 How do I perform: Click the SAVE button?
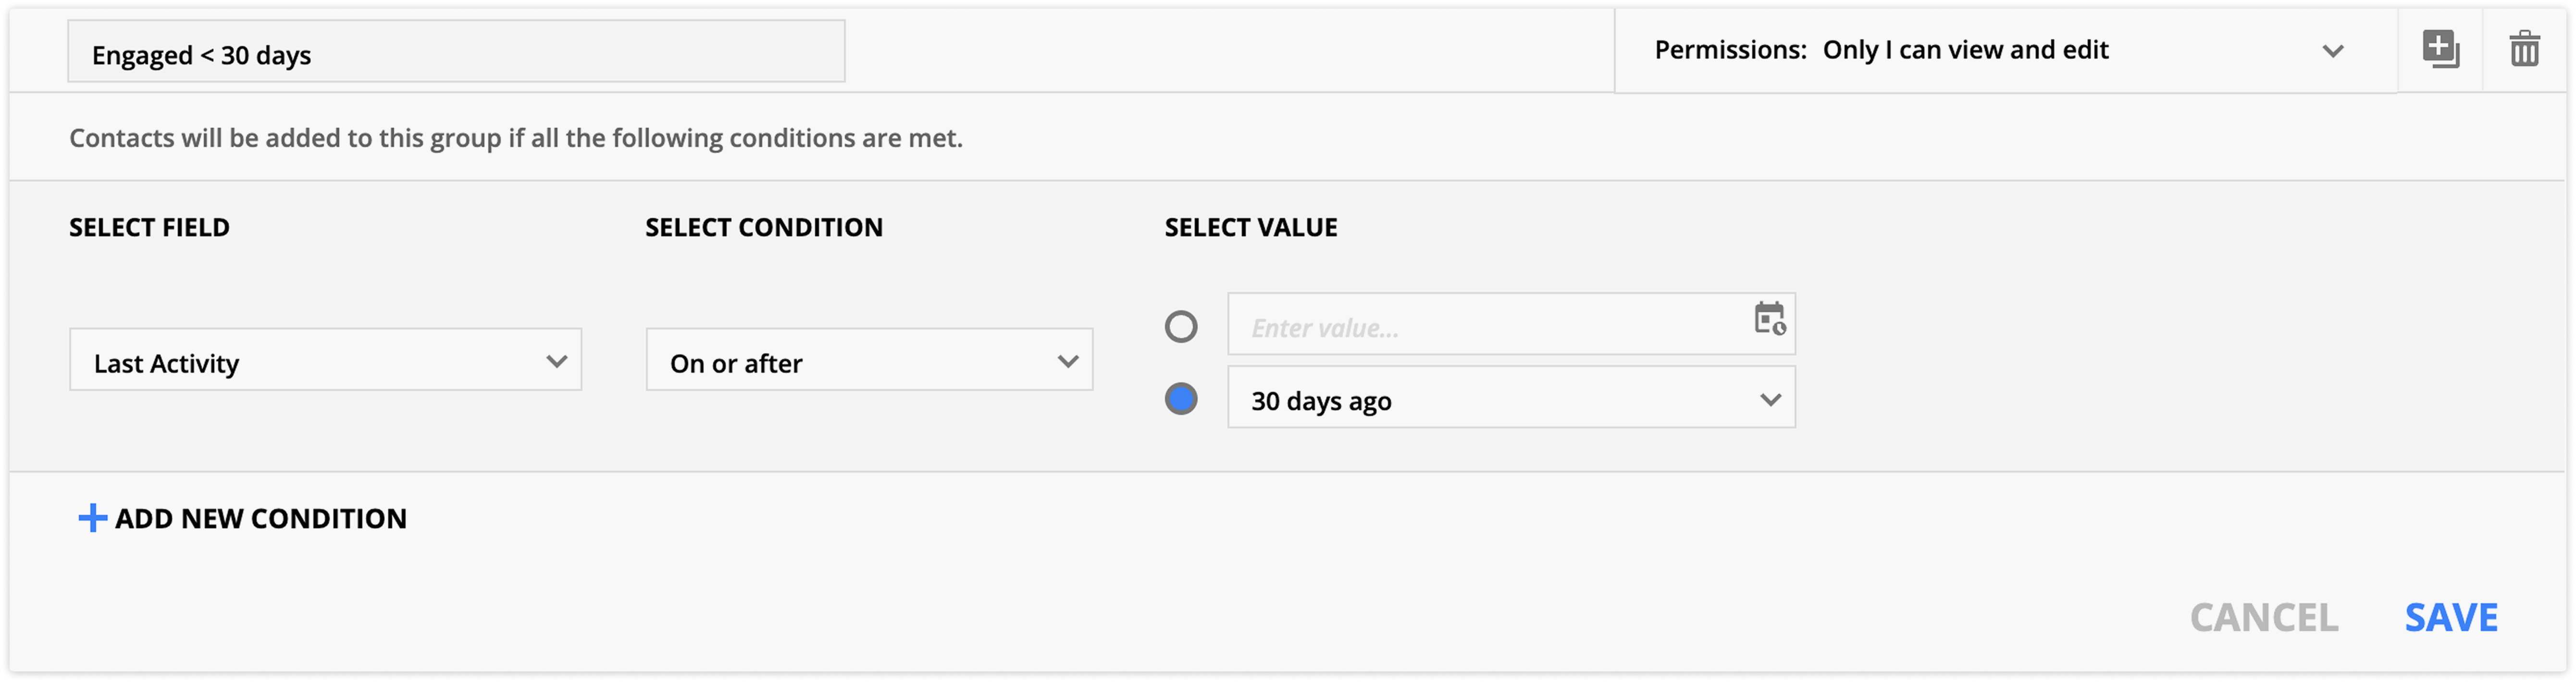coord(2450,618)
